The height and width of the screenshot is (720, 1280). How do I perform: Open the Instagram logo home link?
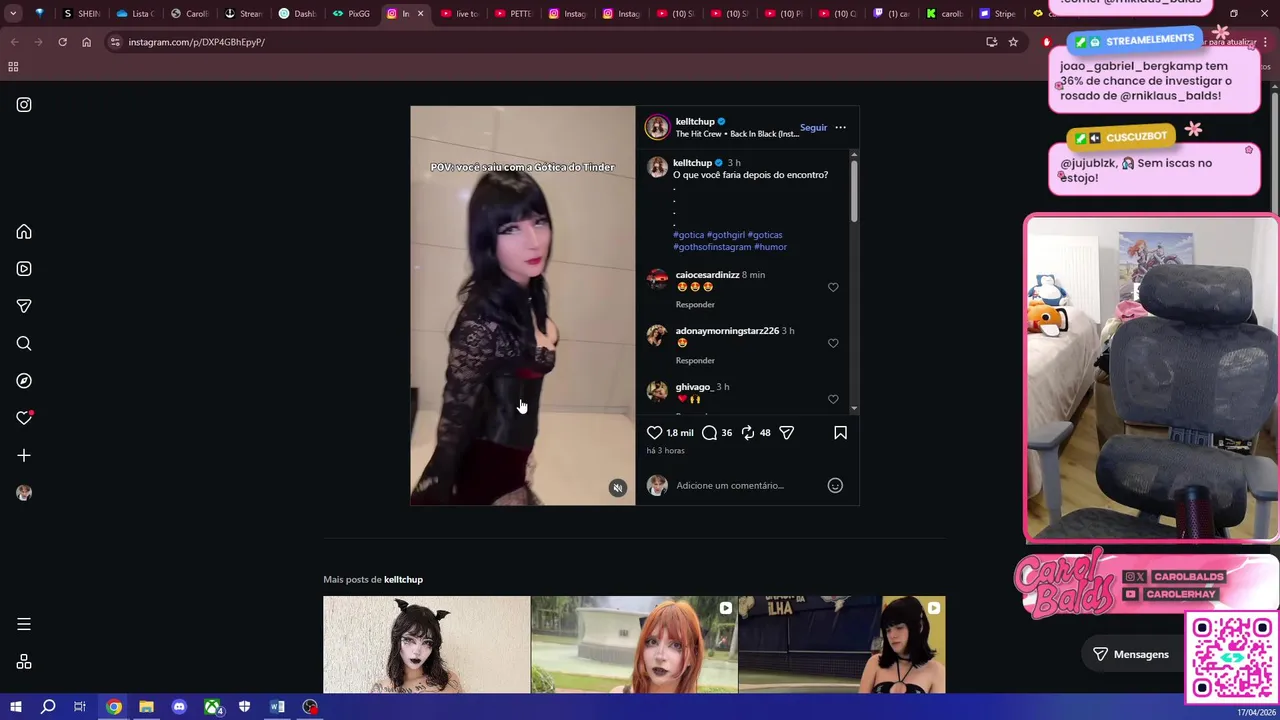tap(24, 105)
